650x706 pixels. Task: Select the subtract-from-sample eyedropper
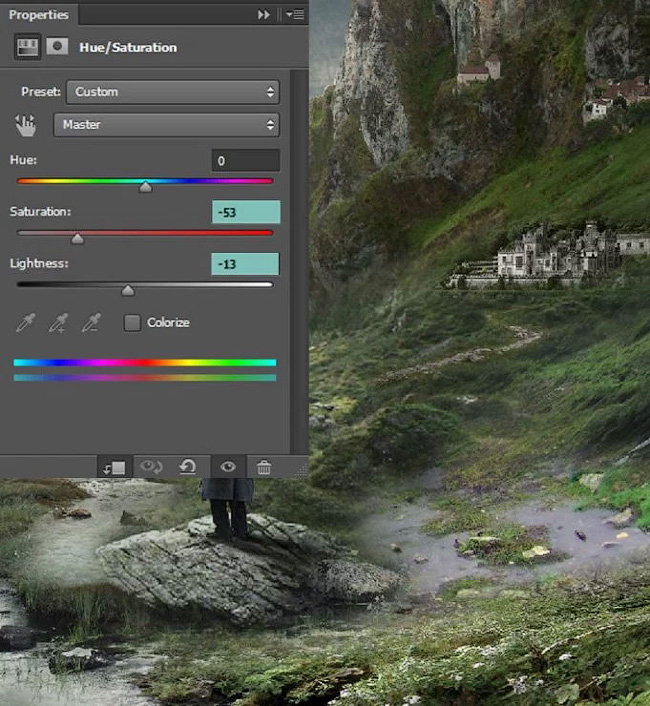(x=91, y=322)
